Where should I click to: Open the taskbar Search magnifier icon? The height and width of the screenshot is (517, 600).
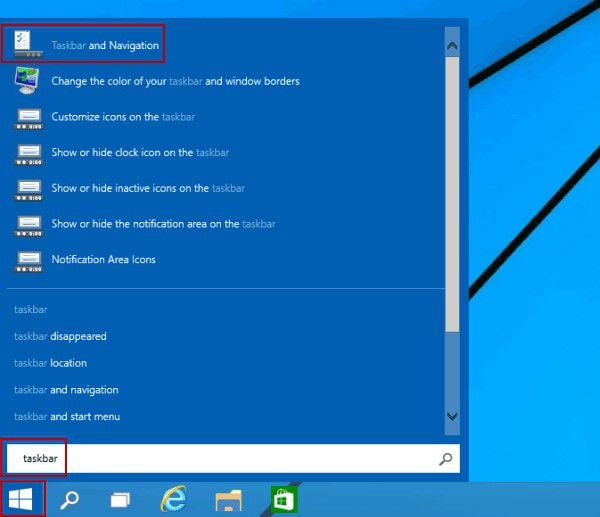pos(70,499)
